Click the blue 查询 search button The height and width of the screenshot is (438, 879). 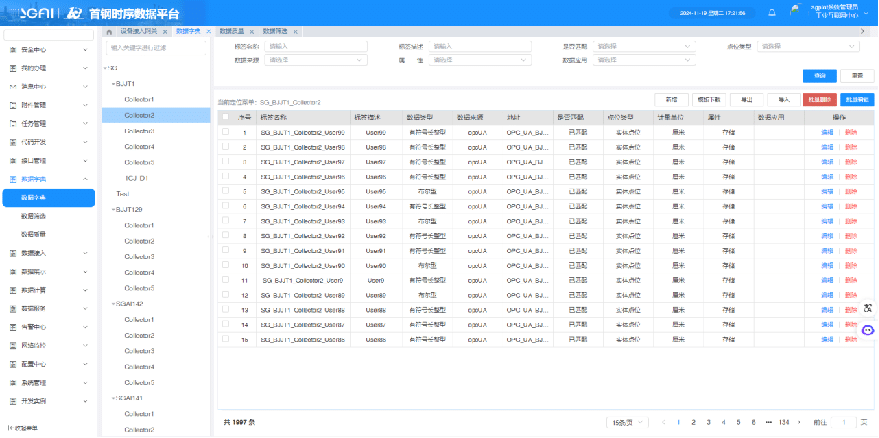[819, 75]
